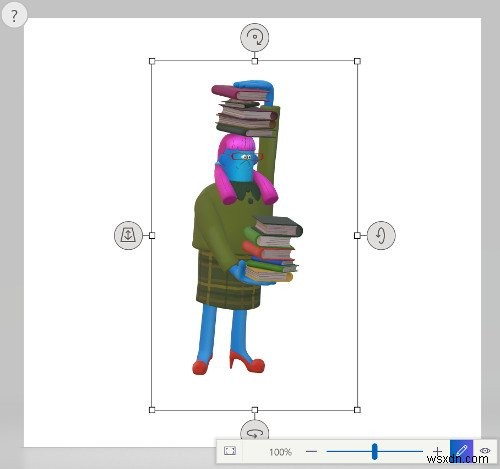Toggle the eye 3D view button
This screenshot has height=469, width=500.
tap(485, 451)
